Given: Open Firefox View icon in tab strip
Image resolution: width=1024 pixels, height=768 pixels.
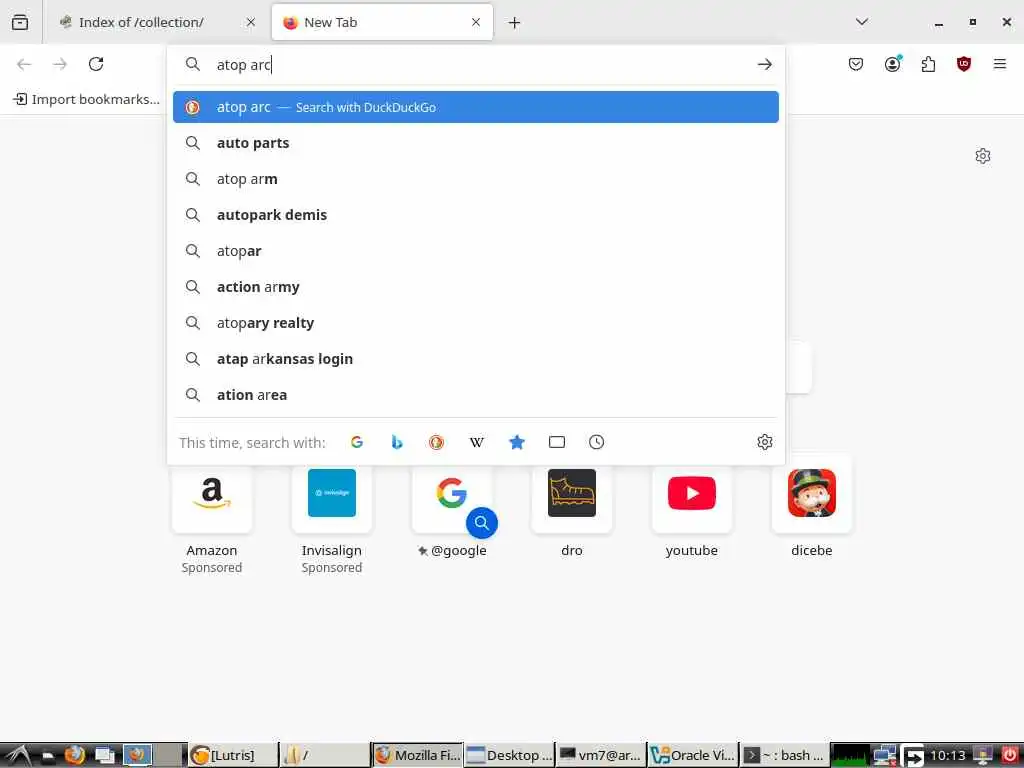Looking at the screenshot, I should [20, 22].
